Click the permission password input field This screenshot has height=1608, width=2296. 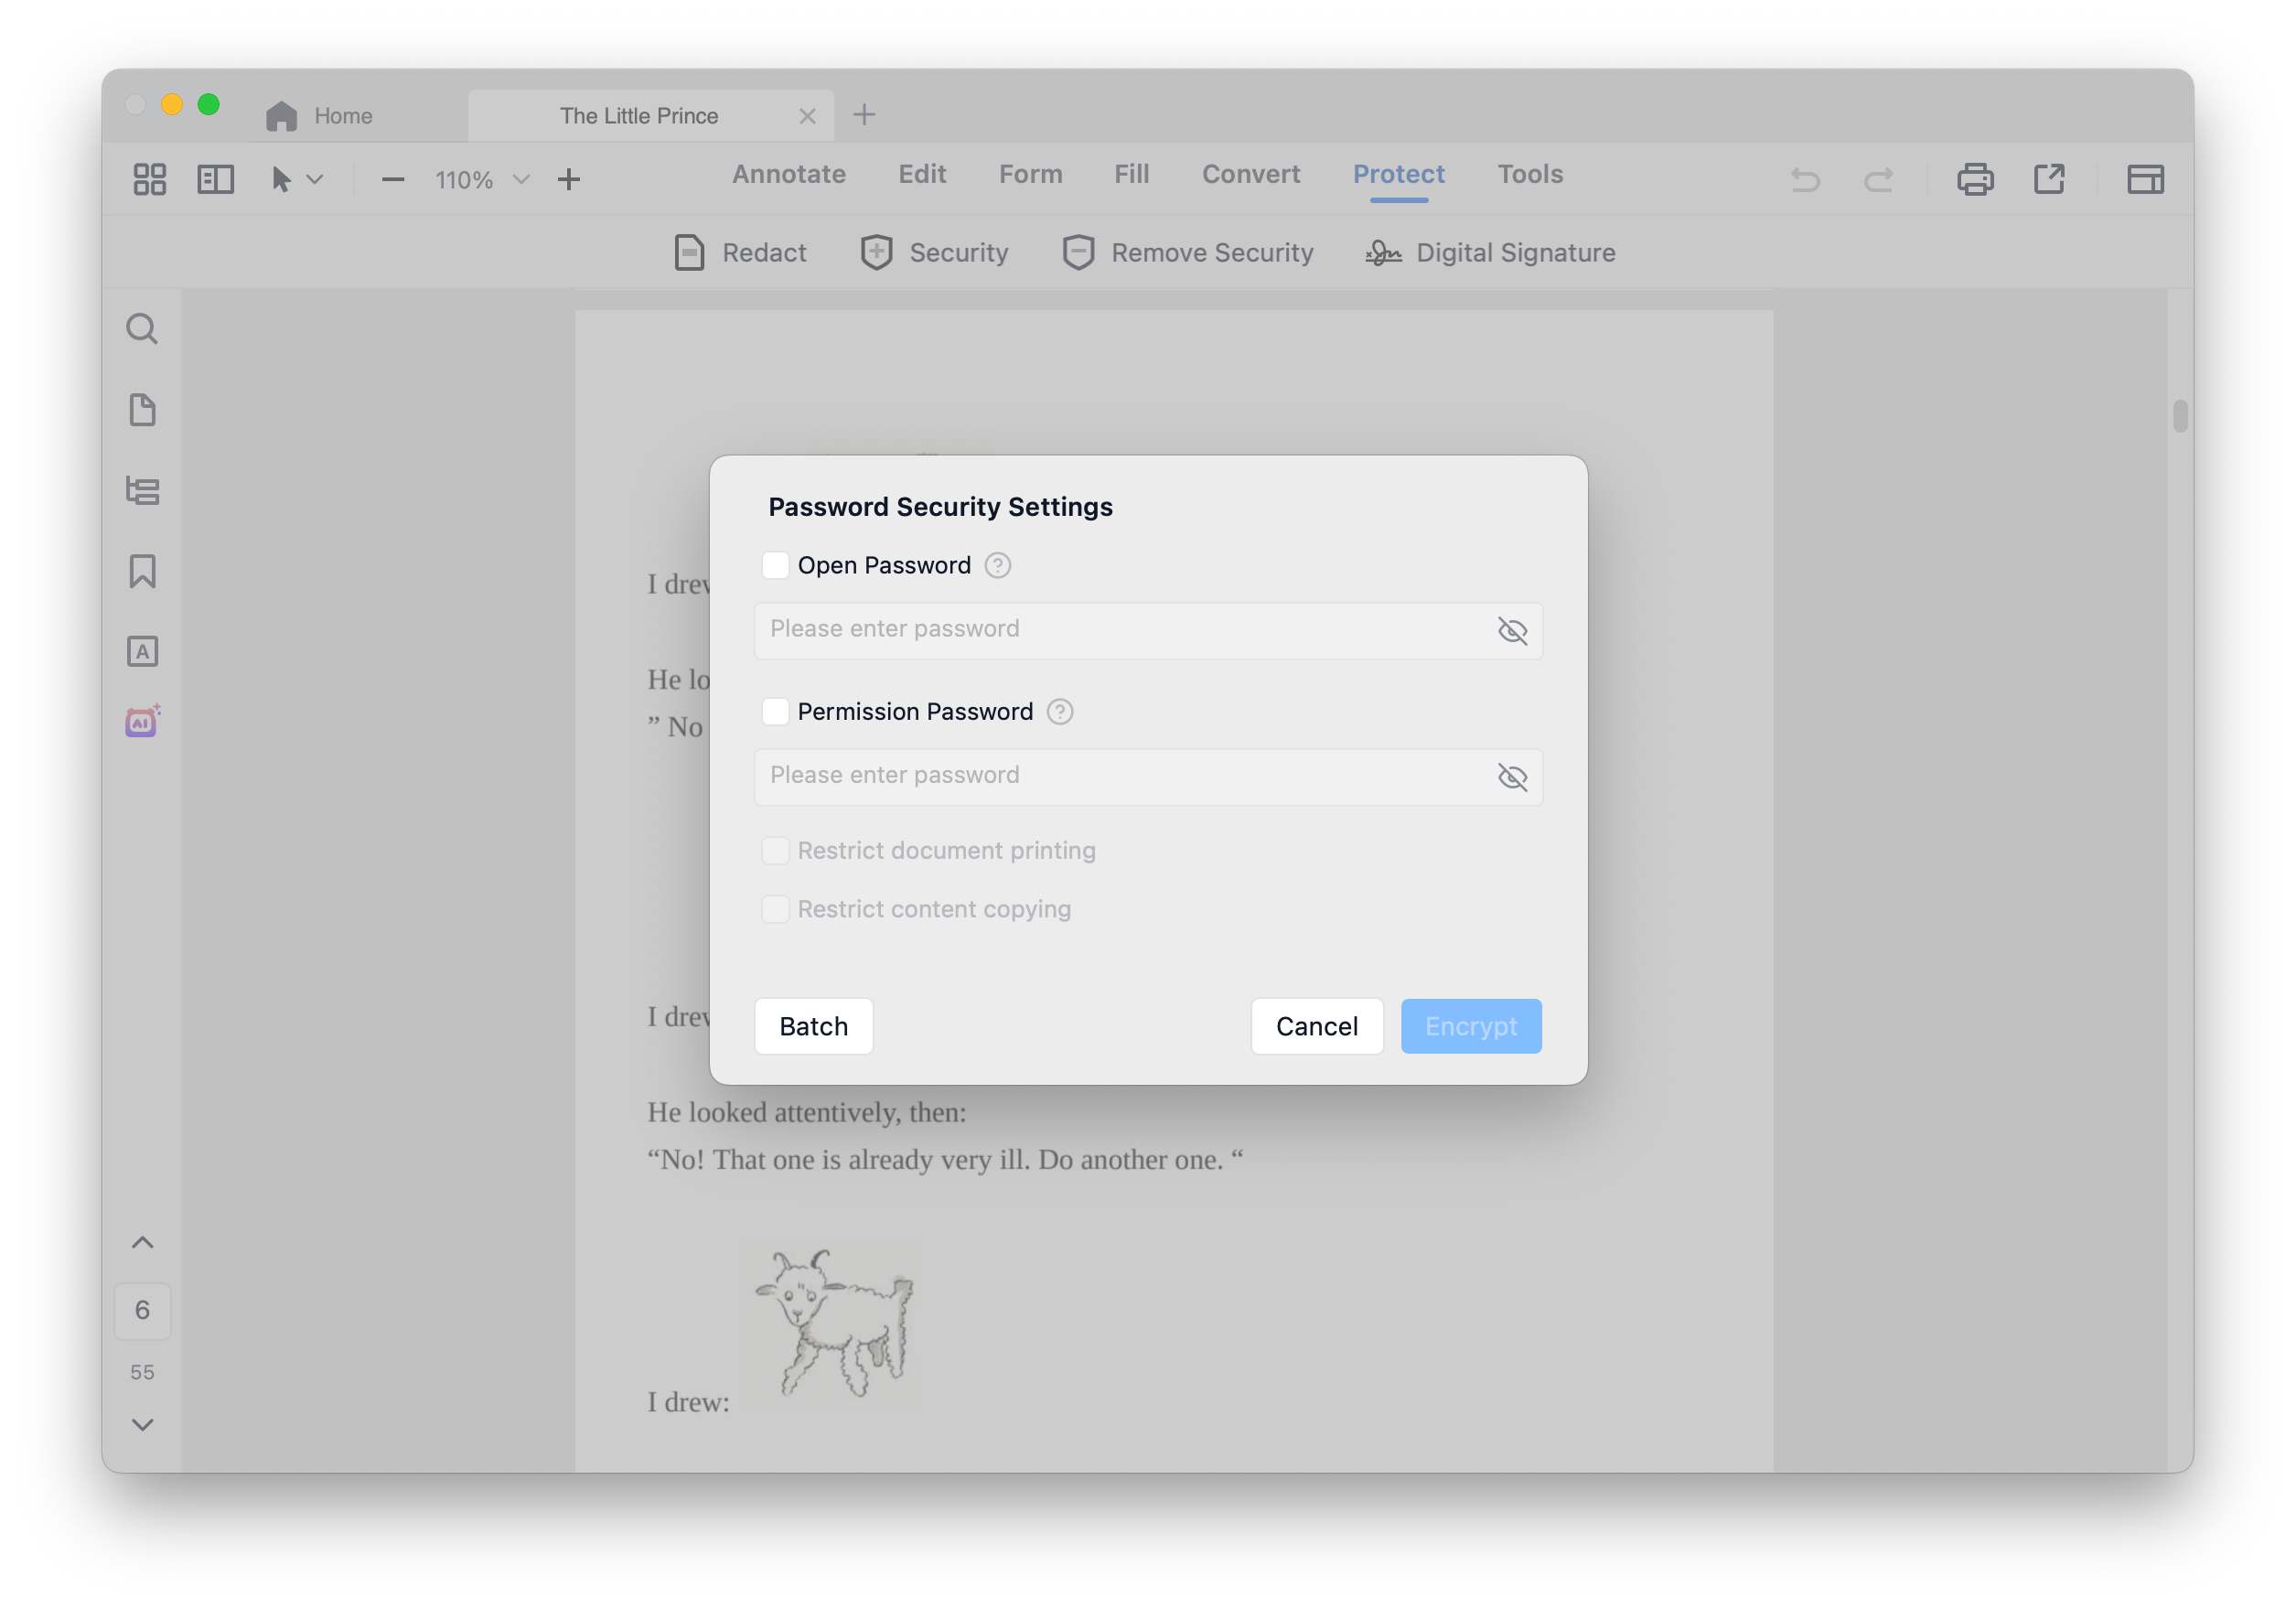1120,776
